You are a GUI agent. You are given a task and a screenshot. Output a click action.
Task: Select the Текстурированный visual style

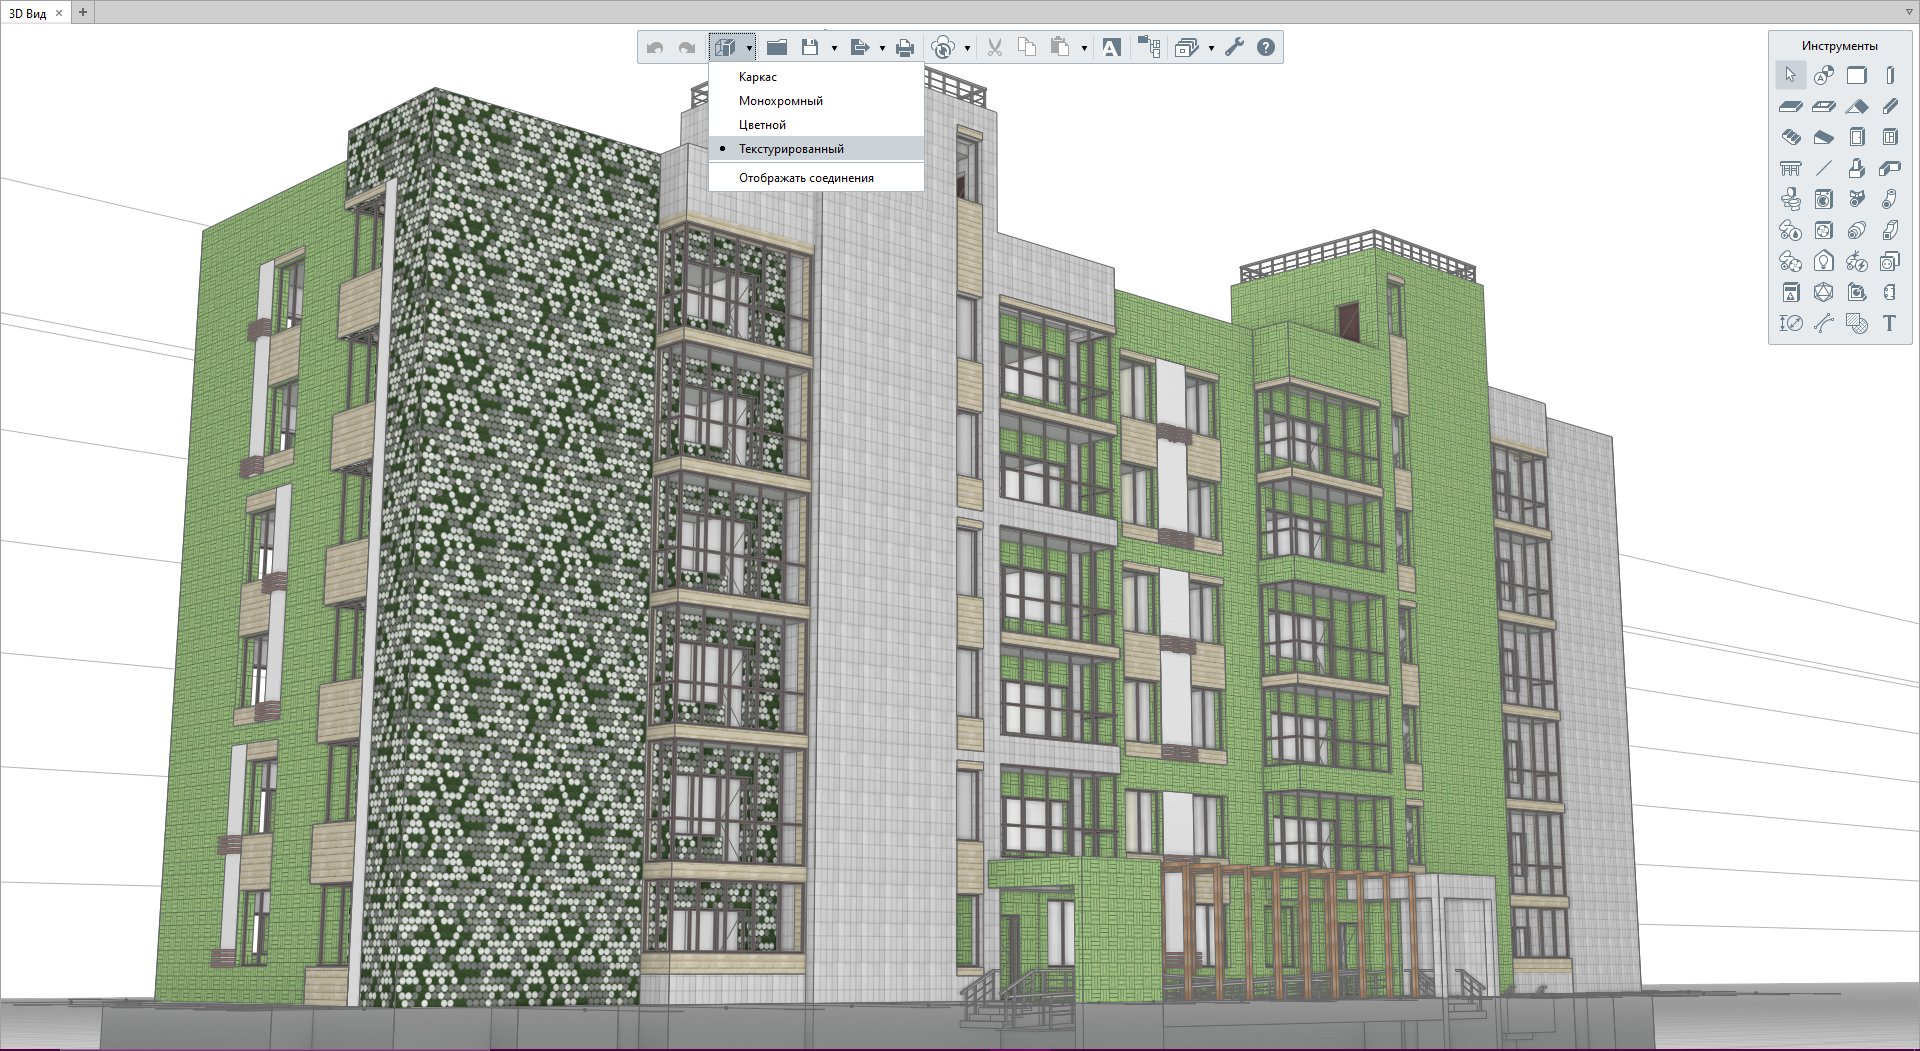(x=791, y=149)
